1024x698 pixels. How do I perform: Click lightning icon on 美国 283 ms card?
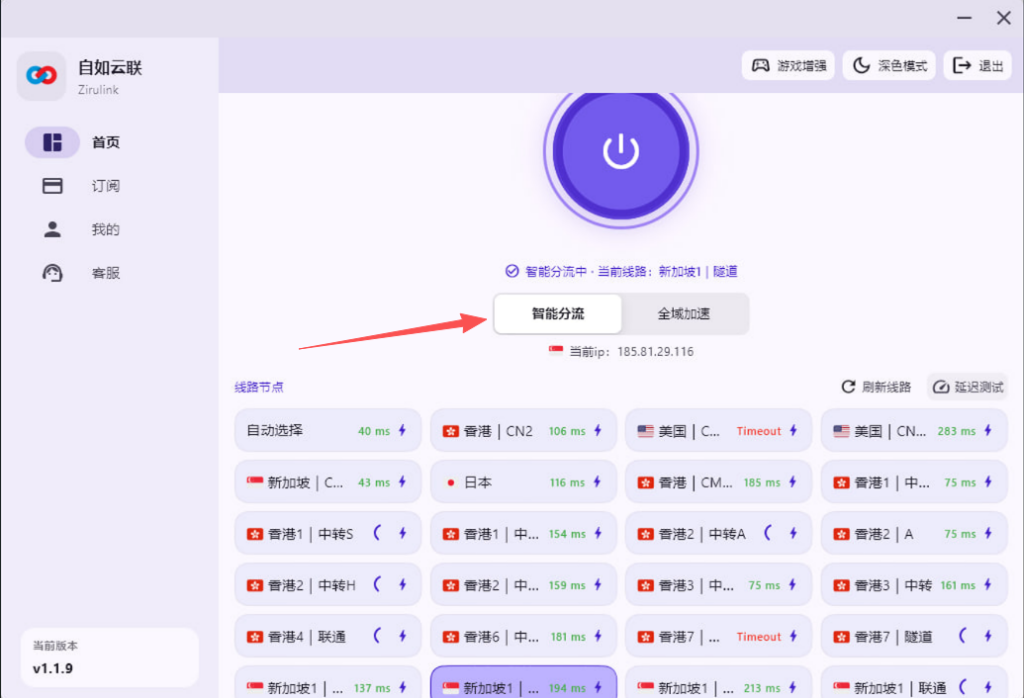point(988,430)
